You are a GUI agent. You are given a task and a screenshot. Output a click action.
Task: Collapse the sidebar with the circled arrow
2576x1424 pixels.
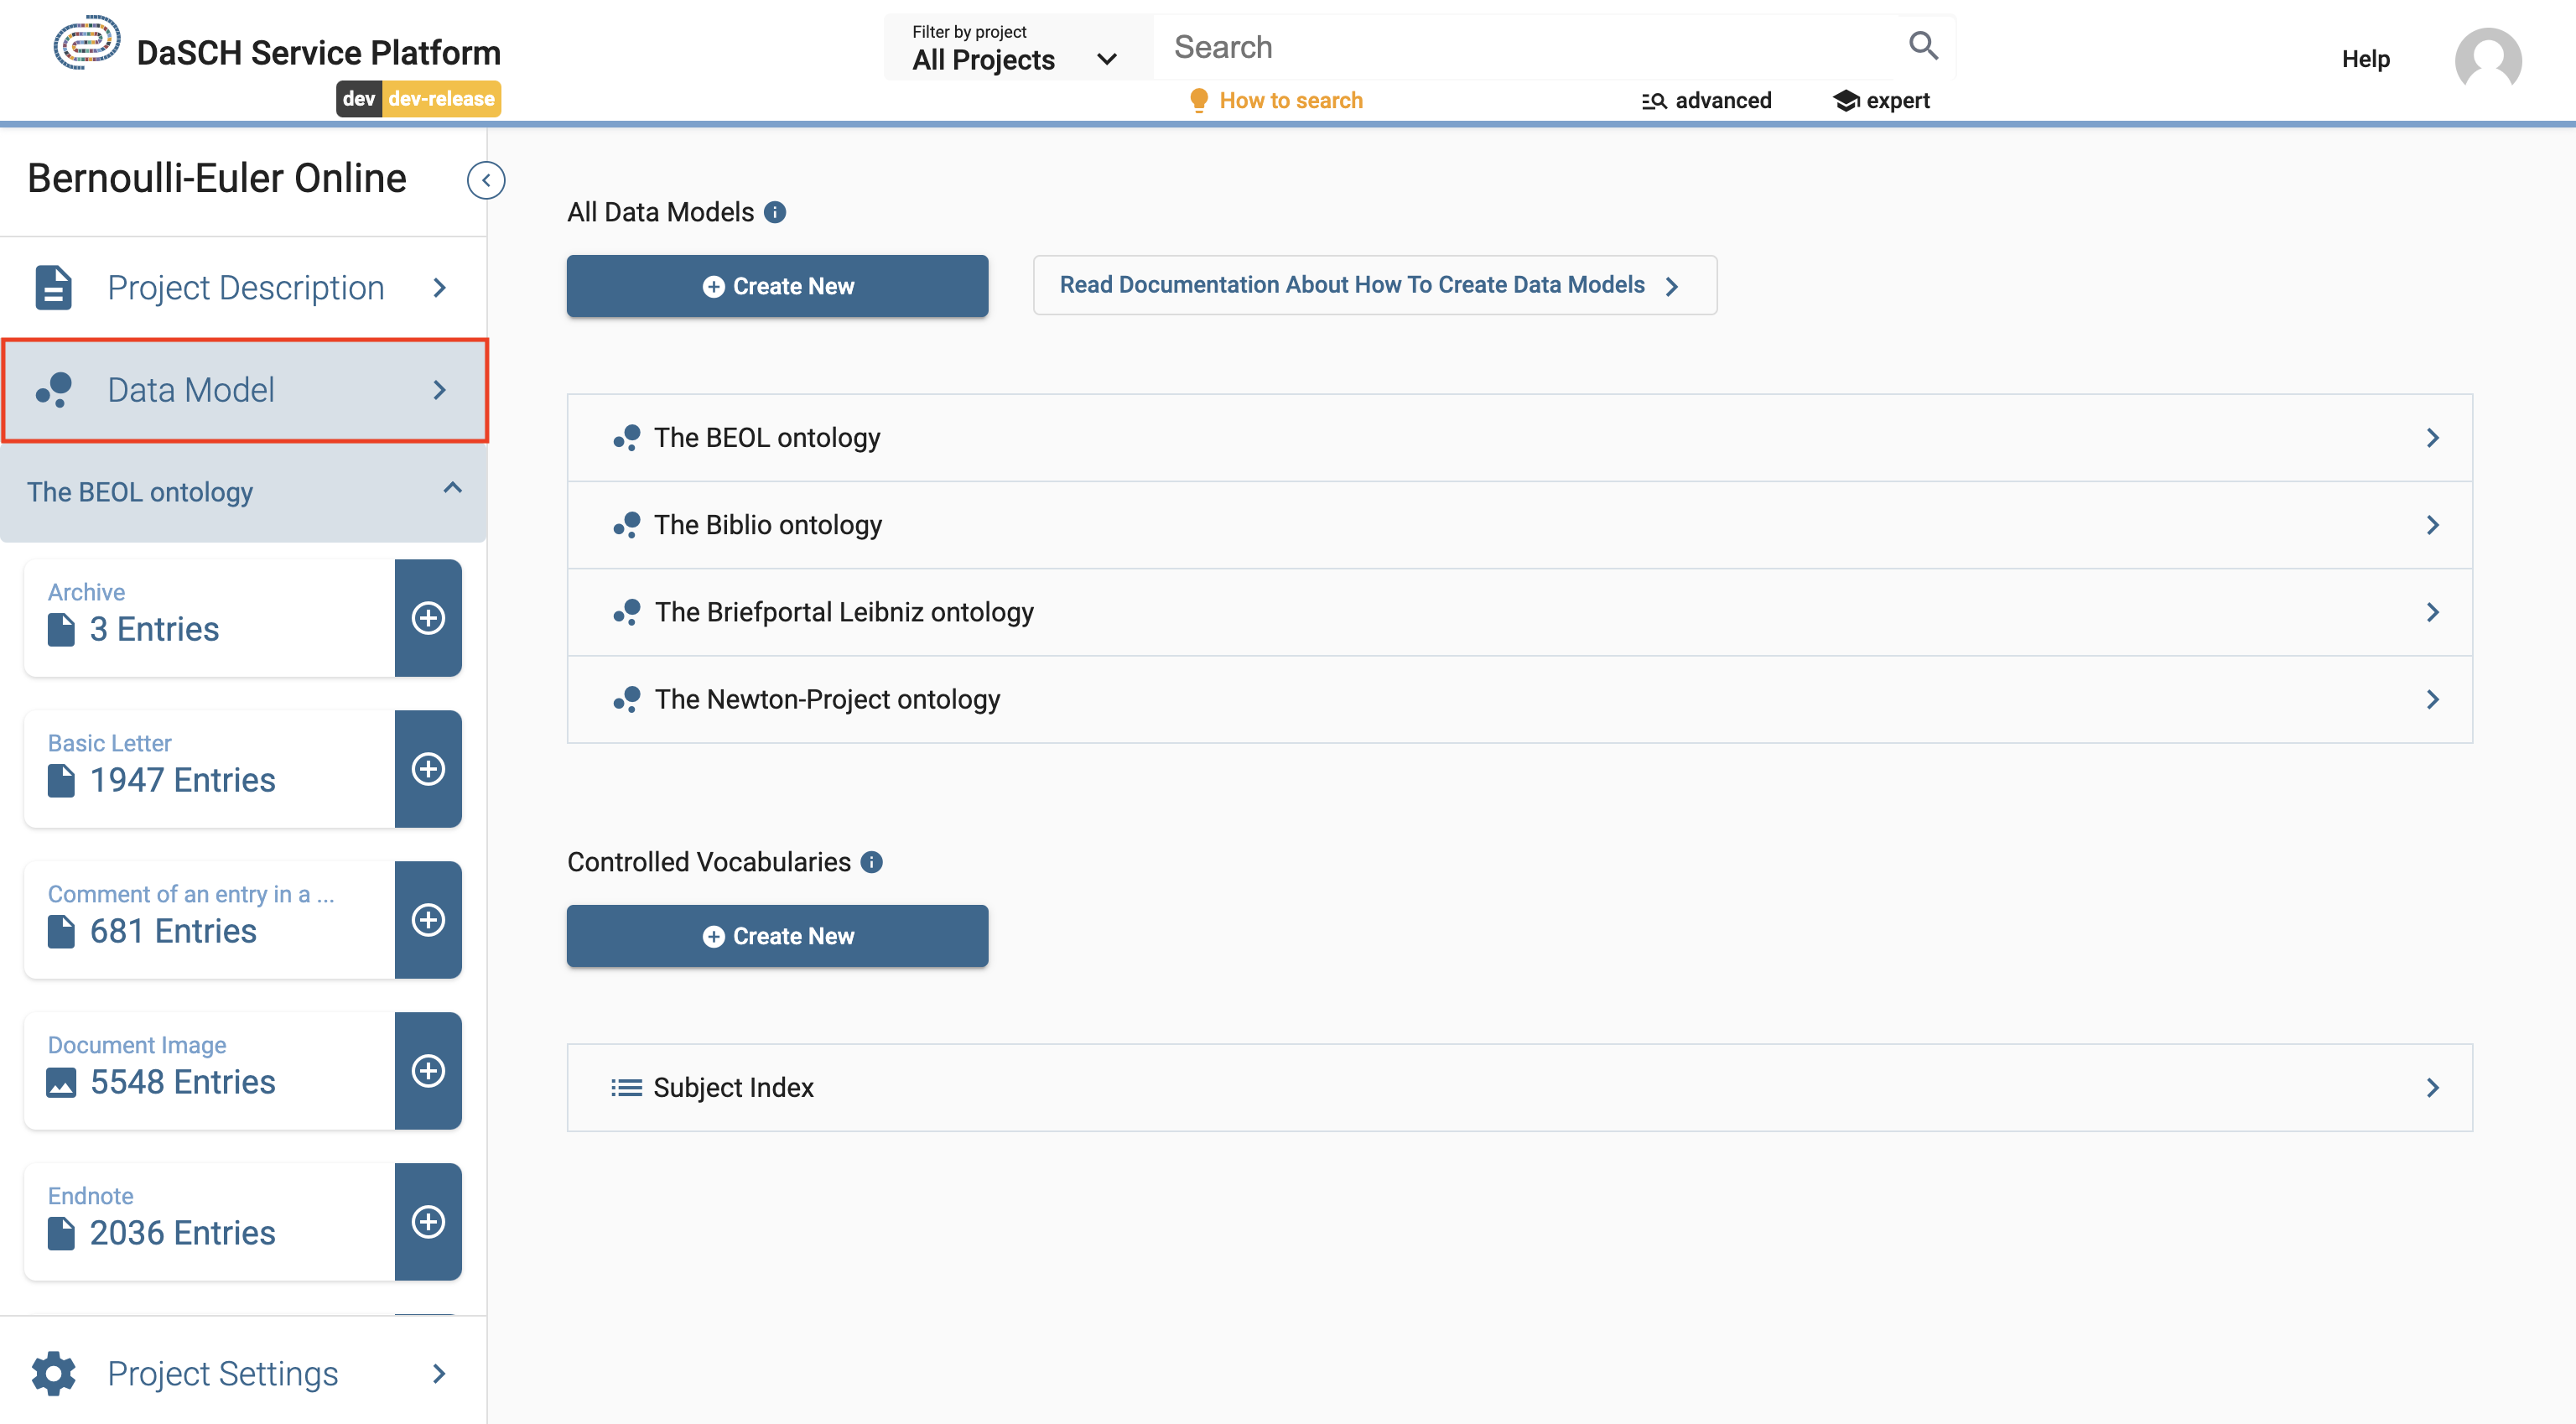[486, 180]
